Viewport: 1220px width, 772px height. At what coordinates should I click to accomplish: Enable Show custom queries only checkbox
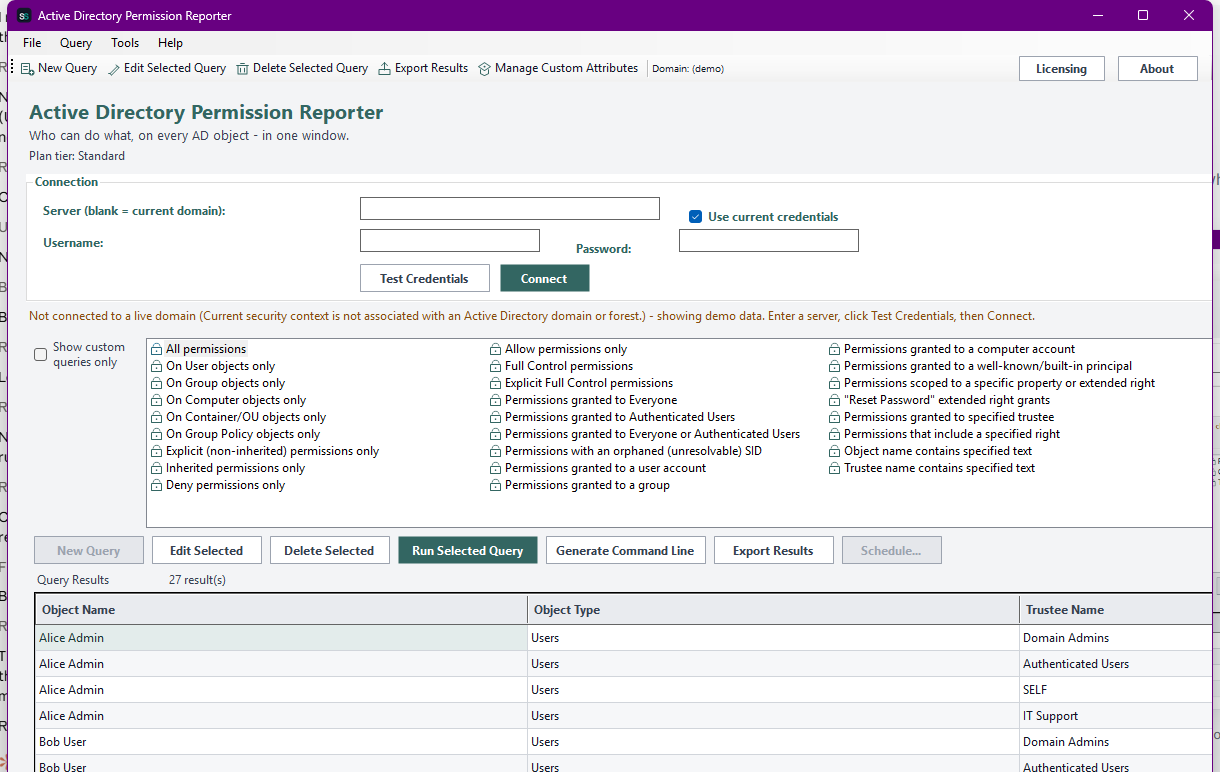click(x=41, y=355)
